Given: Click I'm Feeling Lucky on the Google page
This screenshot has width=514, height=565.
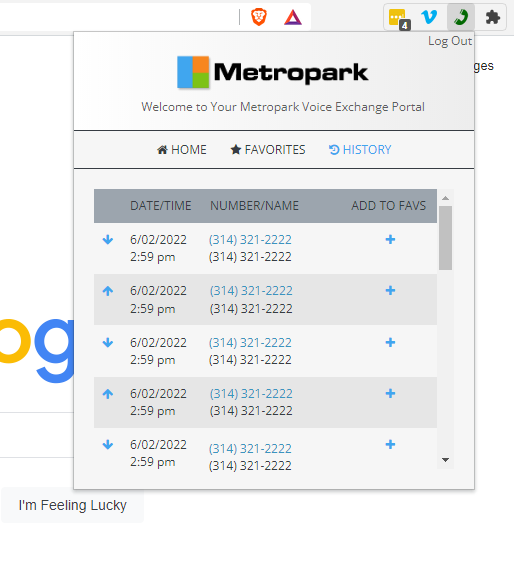Looking at the screenshot, I should click(72, 505).
